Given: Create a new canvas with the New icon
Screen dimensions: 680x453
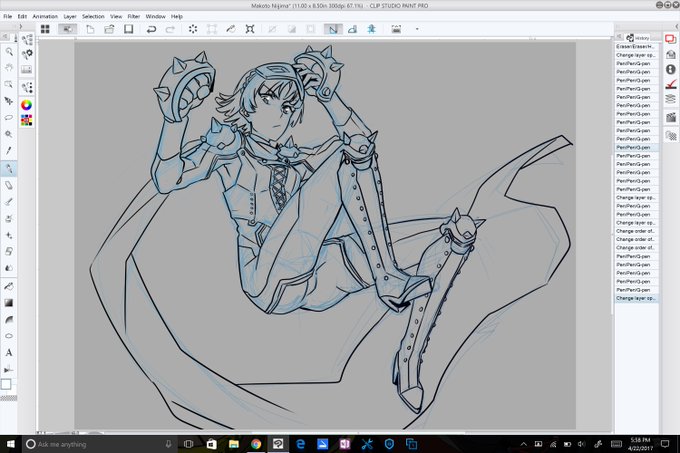Looking at the screenshot, I should click(x=90, y=29).
